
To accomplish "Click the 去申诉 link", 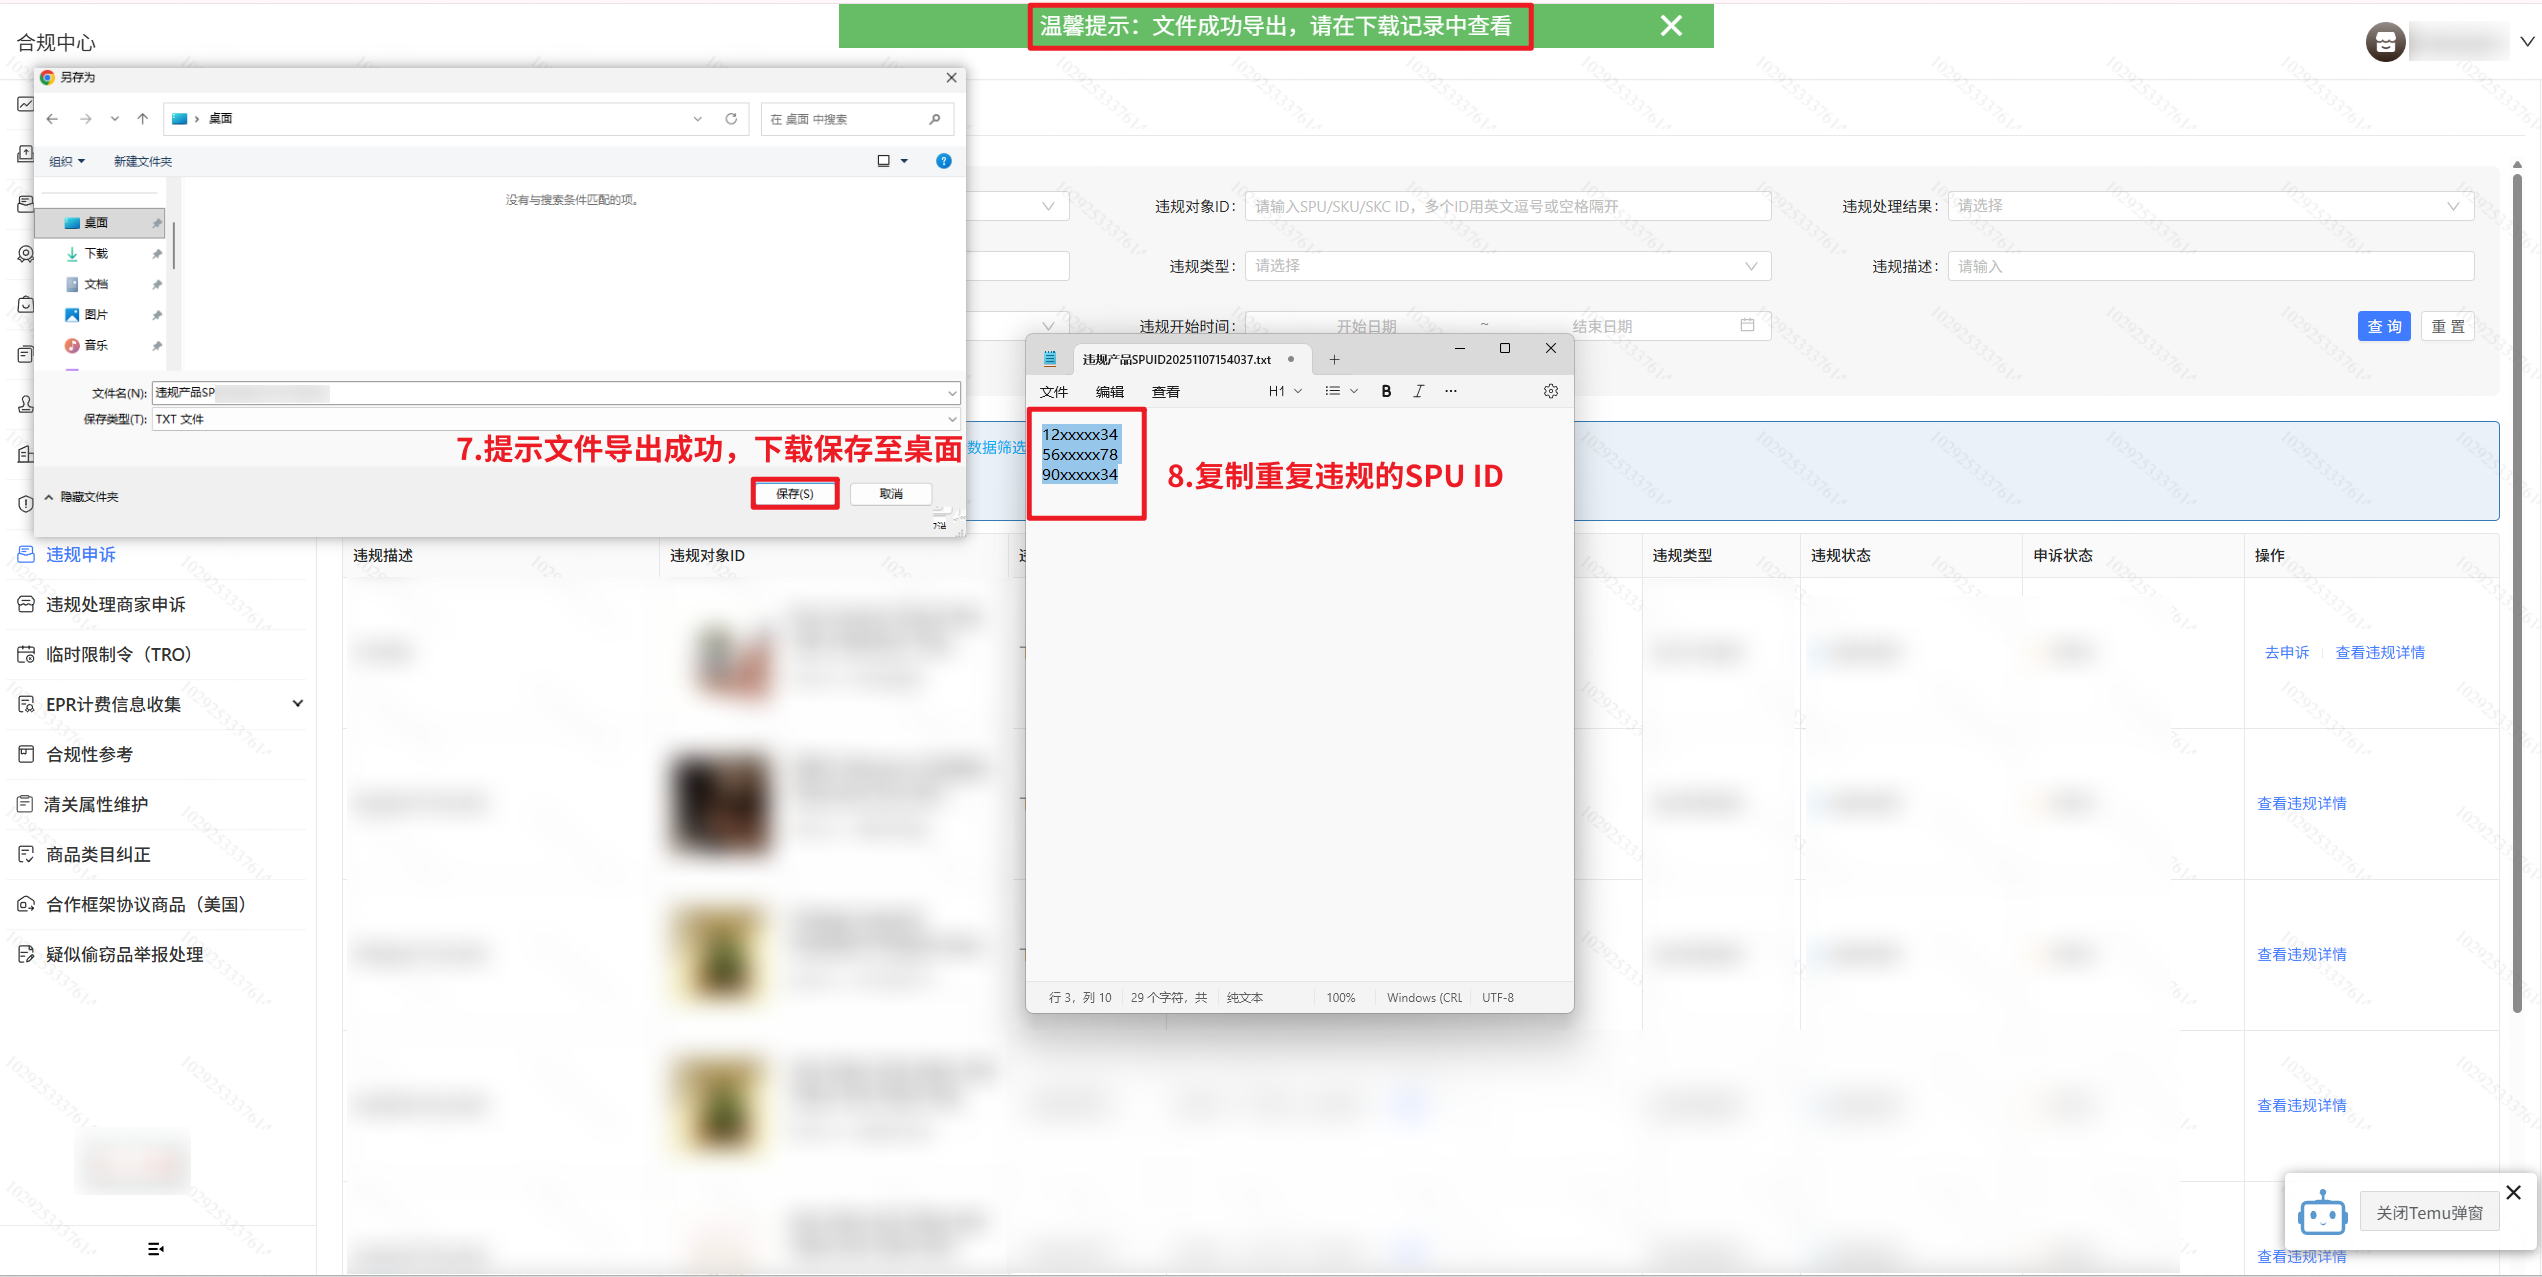I will [x=2286, y=653].
